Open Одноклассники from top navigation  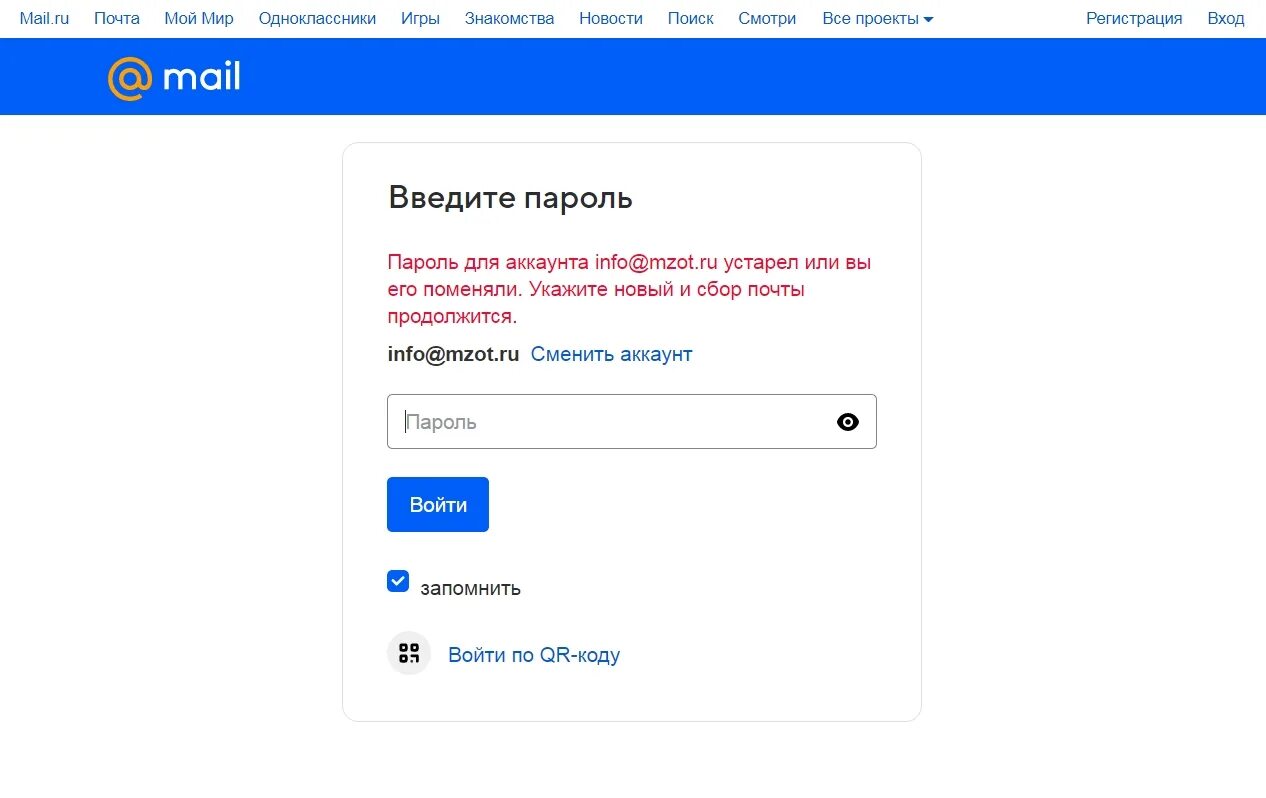[317, 18]
